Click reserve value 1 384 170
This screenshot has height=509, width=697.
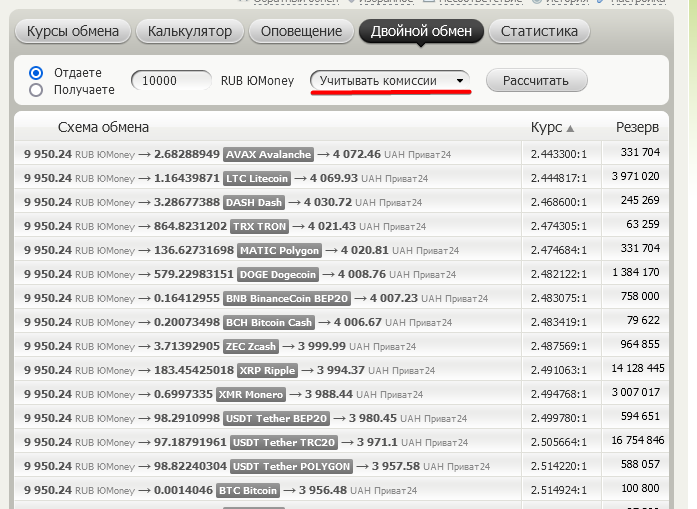(636, 272)
